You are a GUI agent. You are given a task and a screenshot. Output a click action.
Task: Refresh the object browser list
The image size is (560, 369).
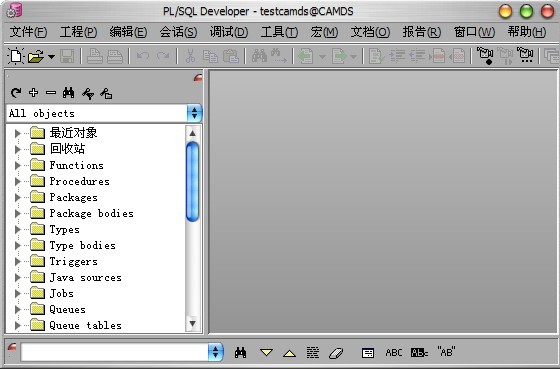click(x=16, y=93)
